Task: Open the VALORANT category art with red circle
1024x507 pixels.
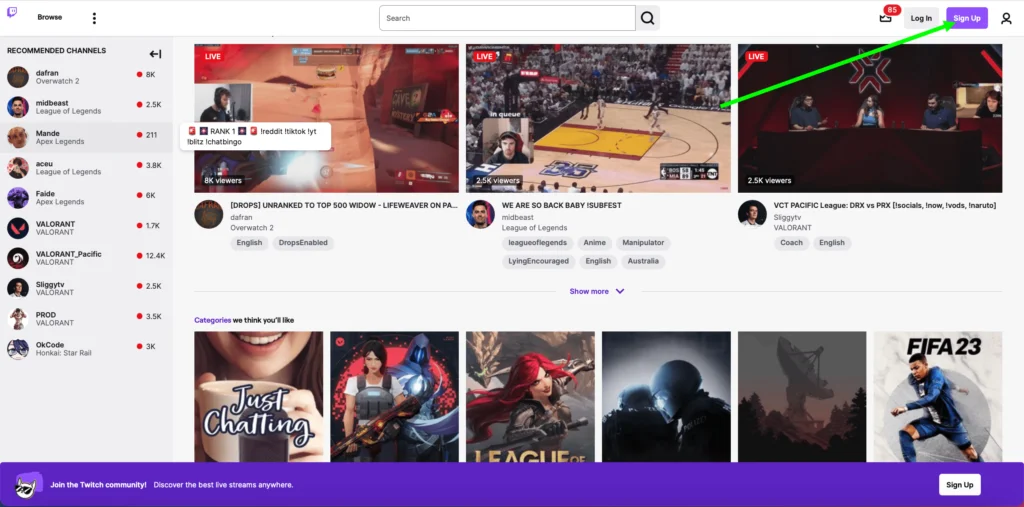Action: click(x=394, y=397)
